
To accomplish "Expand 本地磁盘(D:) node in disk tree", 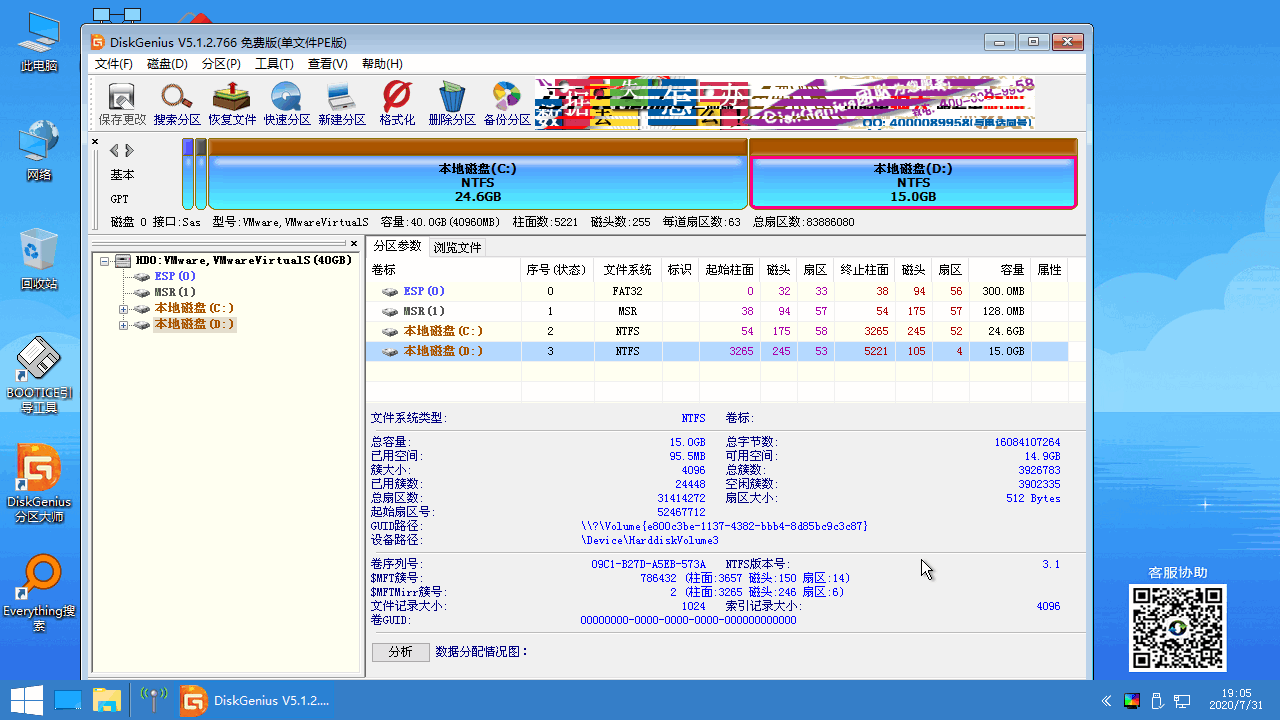I will (x=123, y=325).
